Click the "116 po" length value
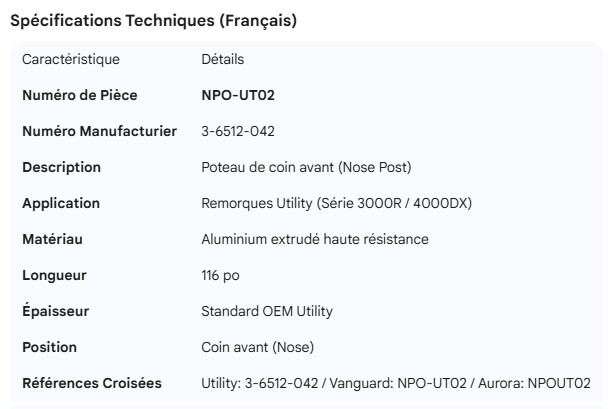This screenshot has height=409, width=612. [220, 276]
